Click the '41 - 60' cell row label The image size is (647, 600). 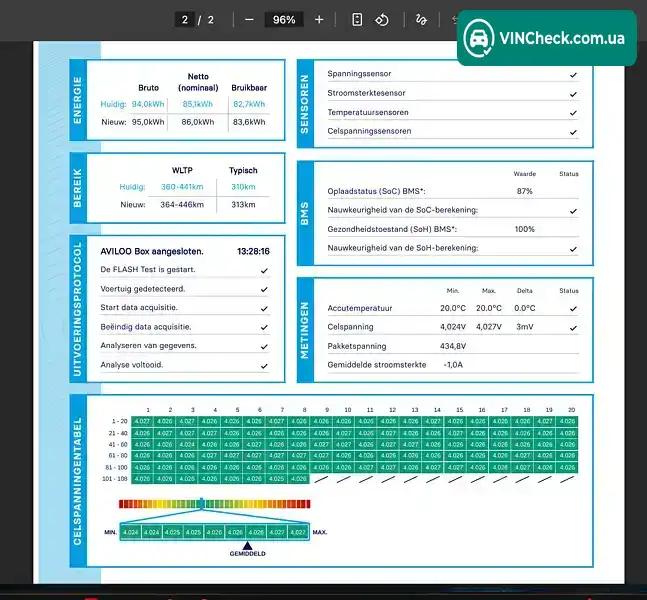point(118,444)
